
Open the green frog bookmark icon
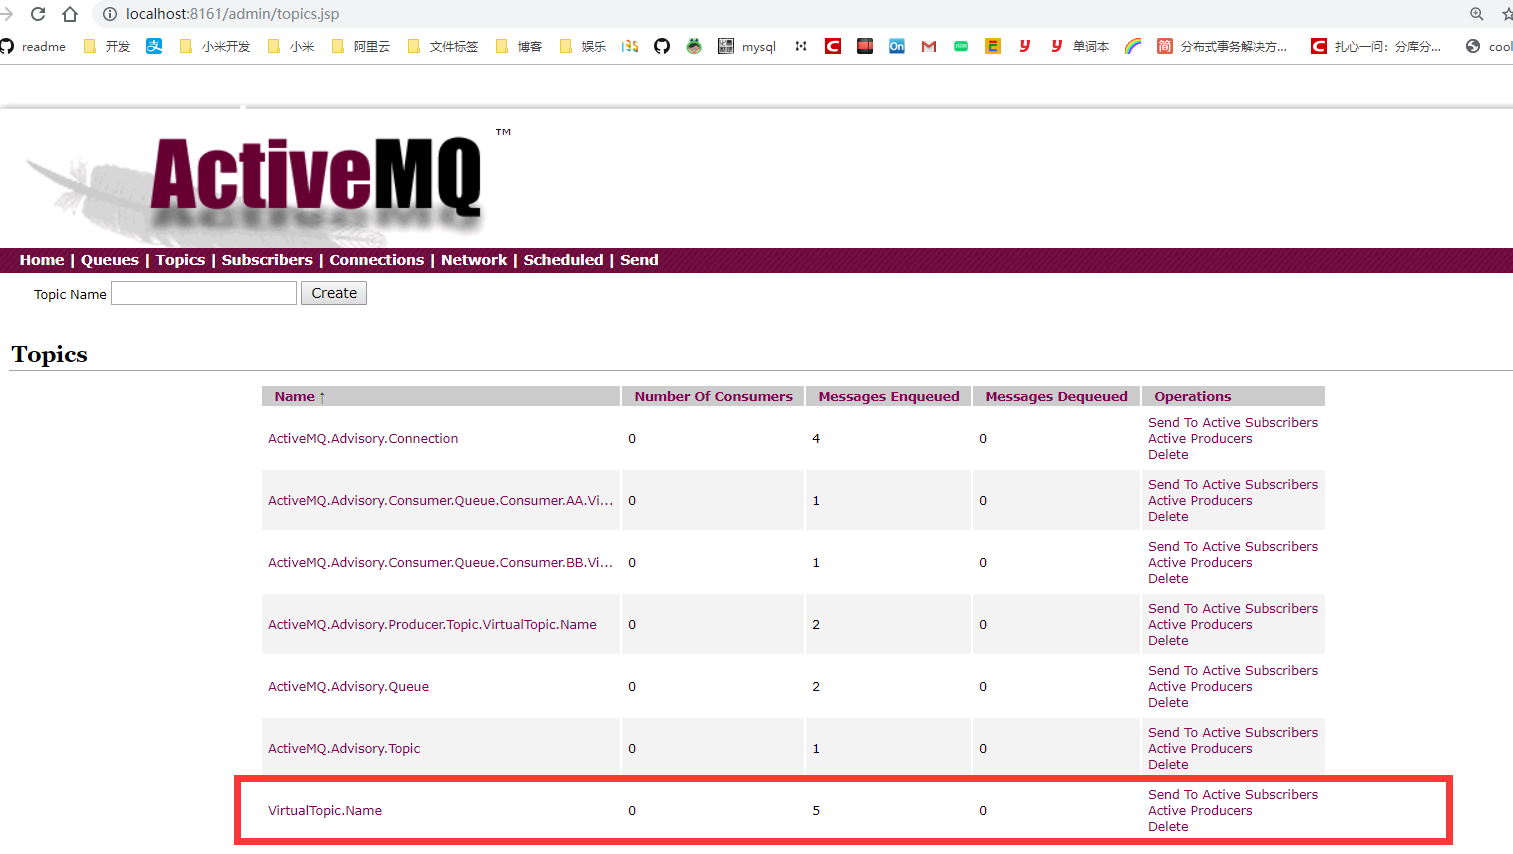click(694, 46)
